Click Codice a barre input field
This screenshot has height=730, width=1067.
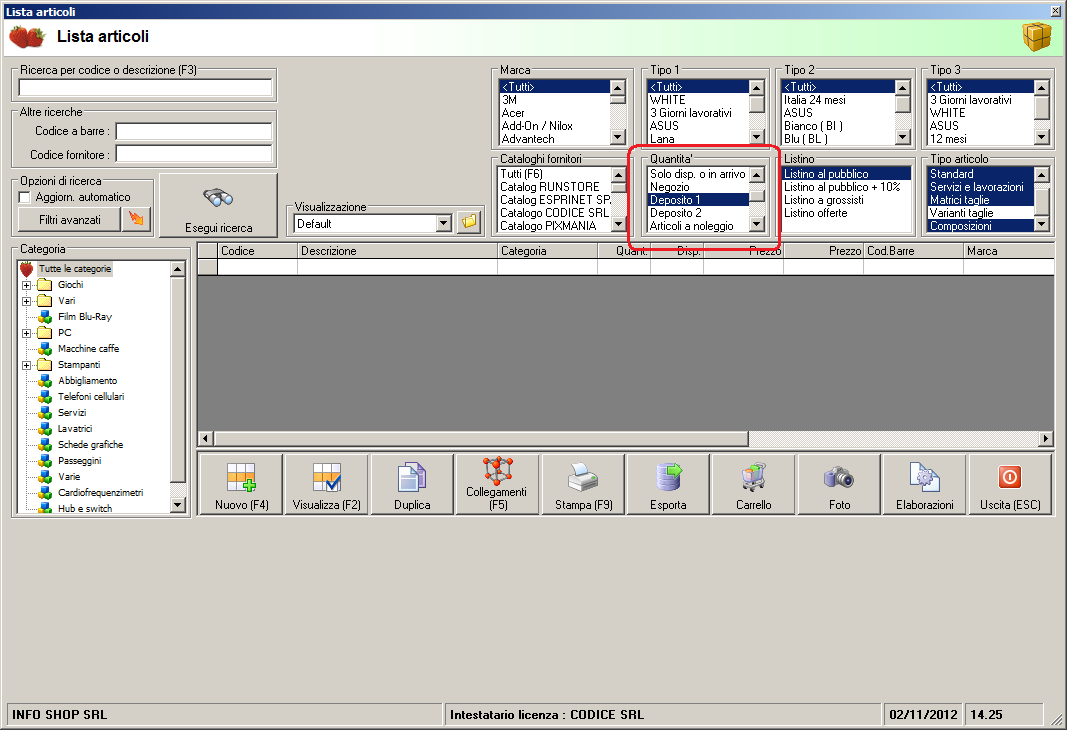(194, 131)
